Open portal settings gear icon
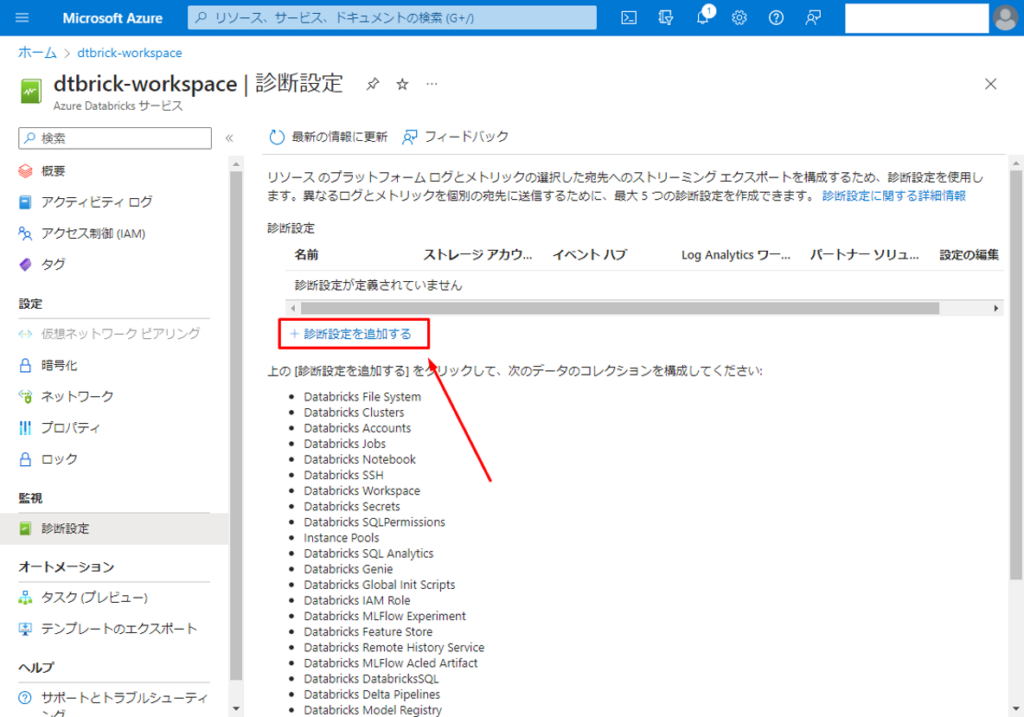 click(x=739, y=18)
